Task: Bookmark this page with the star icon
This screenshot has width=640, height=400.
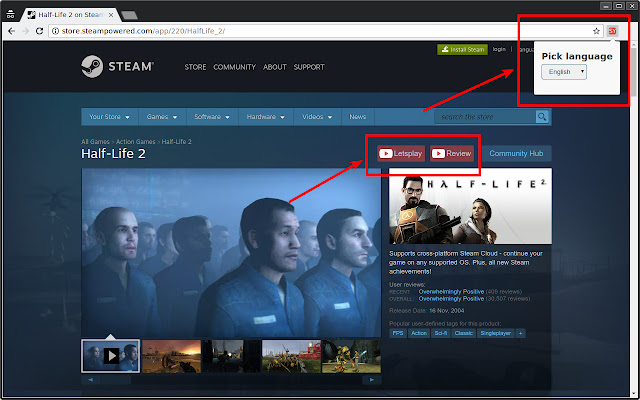Action: (x=596, y=31)
